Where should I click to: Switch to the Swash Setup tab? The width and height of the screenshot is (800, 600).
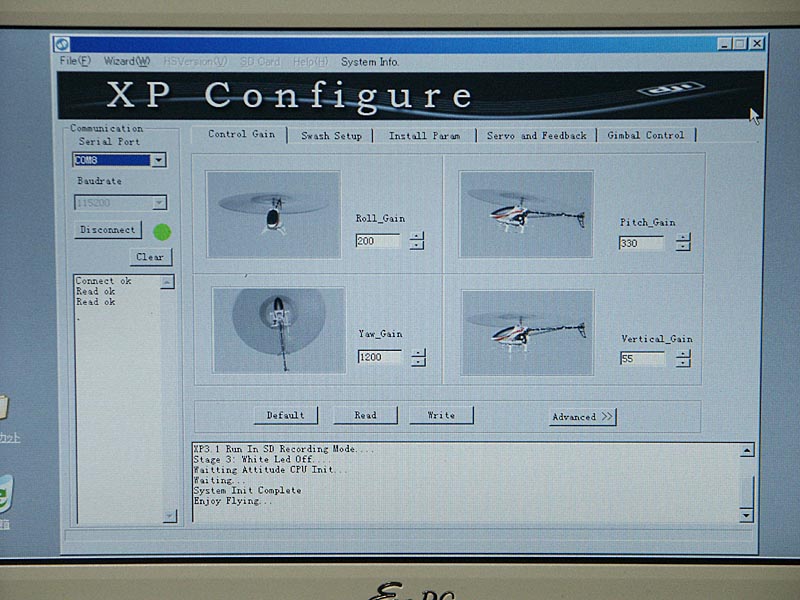coord(331,136)
